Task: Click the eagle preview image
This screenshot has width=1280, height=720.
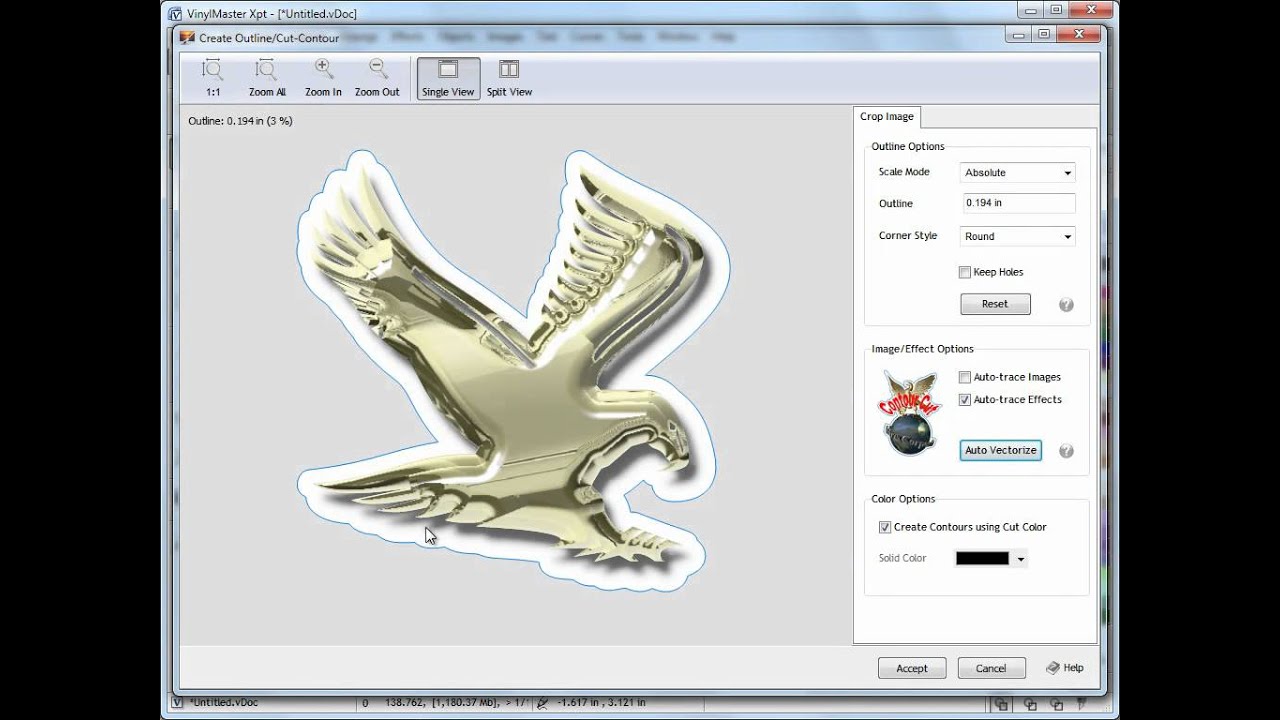Action: click(515, 370)
